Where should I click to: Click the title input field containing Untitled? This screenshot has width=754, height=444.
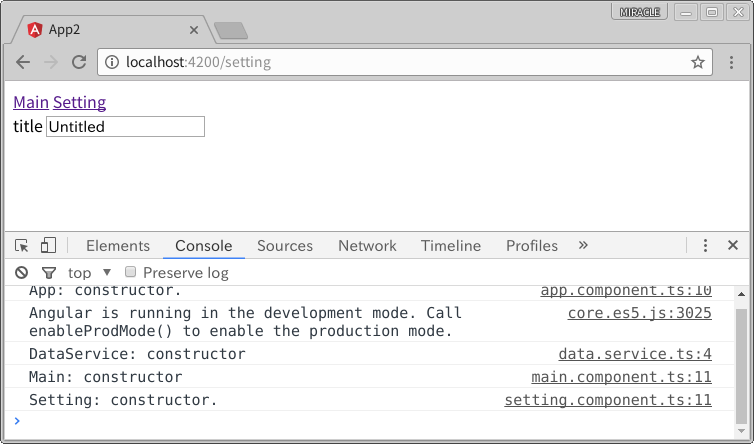point(125,127)
